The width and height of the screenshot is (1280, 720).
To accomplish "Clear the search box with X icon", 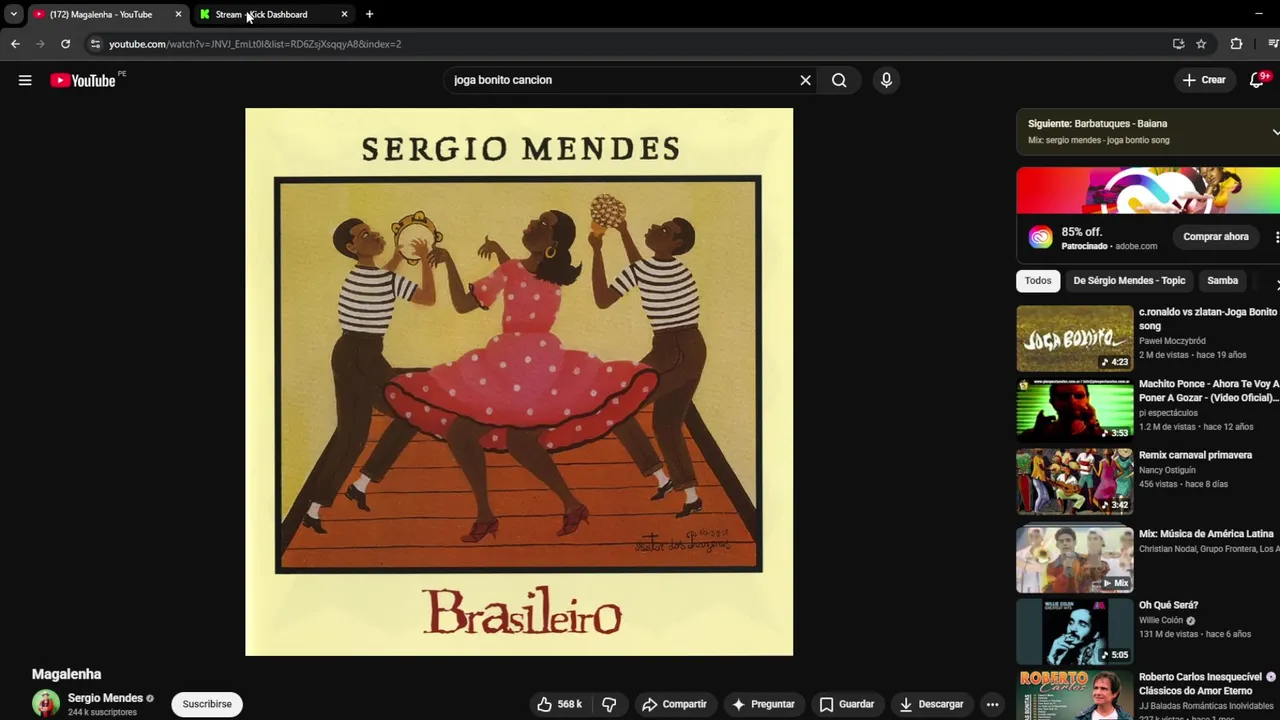I will click(x=805, y=80).
